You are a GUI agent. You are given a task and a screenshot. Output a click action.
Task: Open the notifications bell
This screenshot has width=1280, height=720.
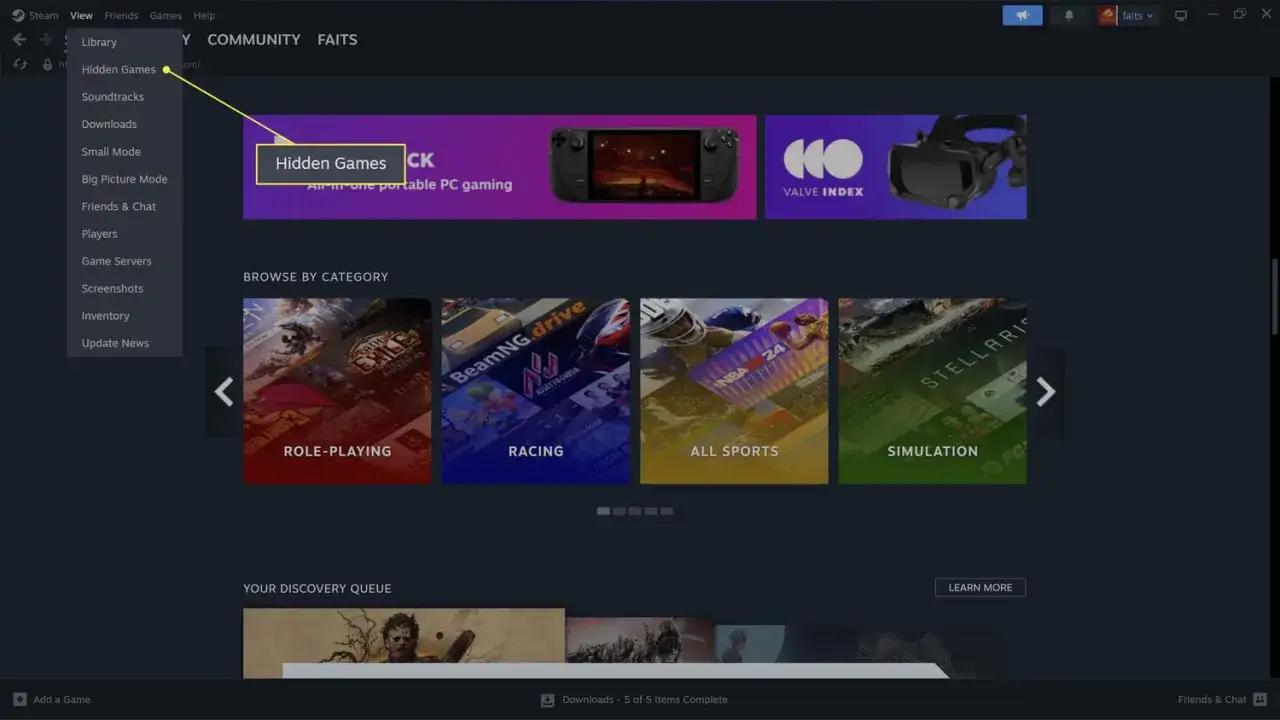(x=1068, y=15)
